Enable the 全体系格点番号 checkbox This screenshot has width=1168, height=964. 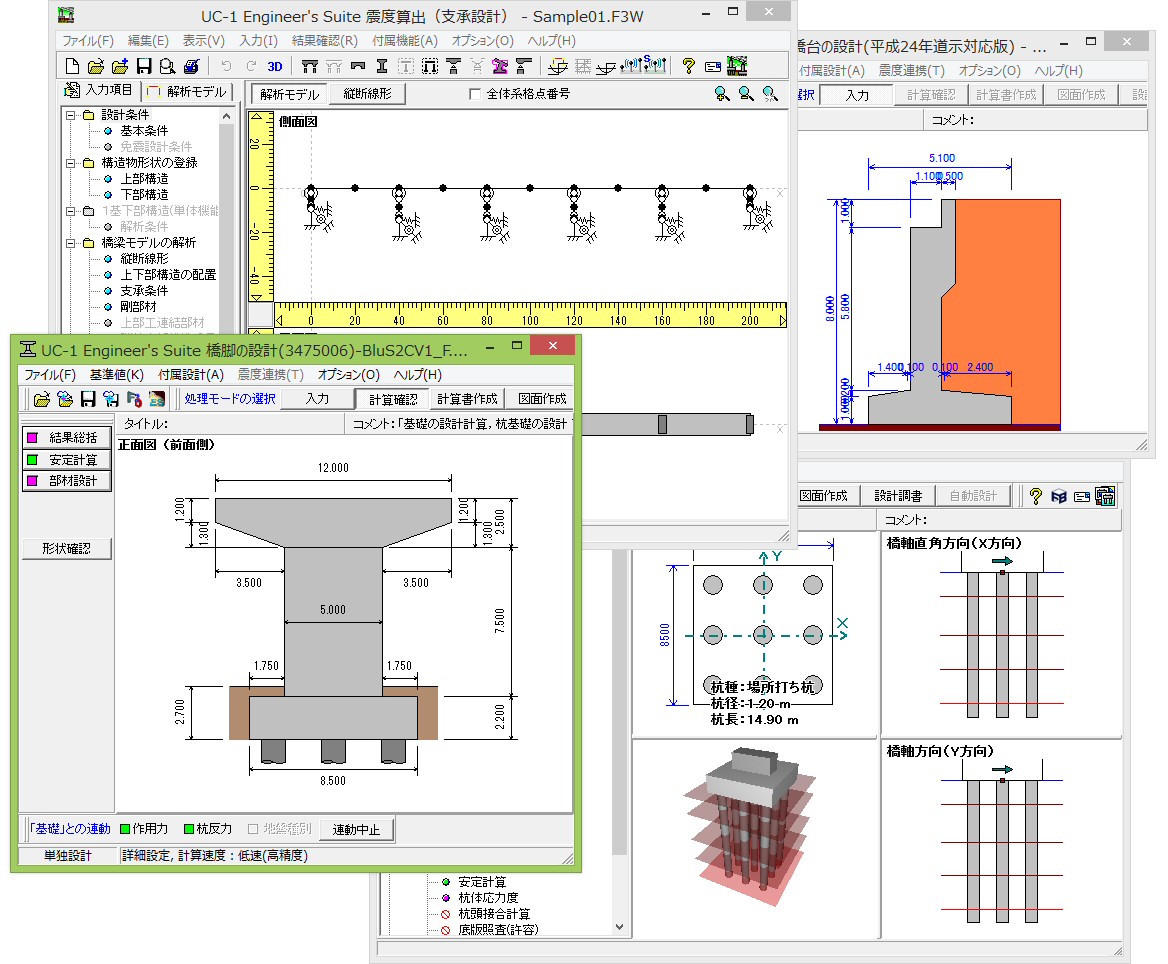[x=475, y=94]
